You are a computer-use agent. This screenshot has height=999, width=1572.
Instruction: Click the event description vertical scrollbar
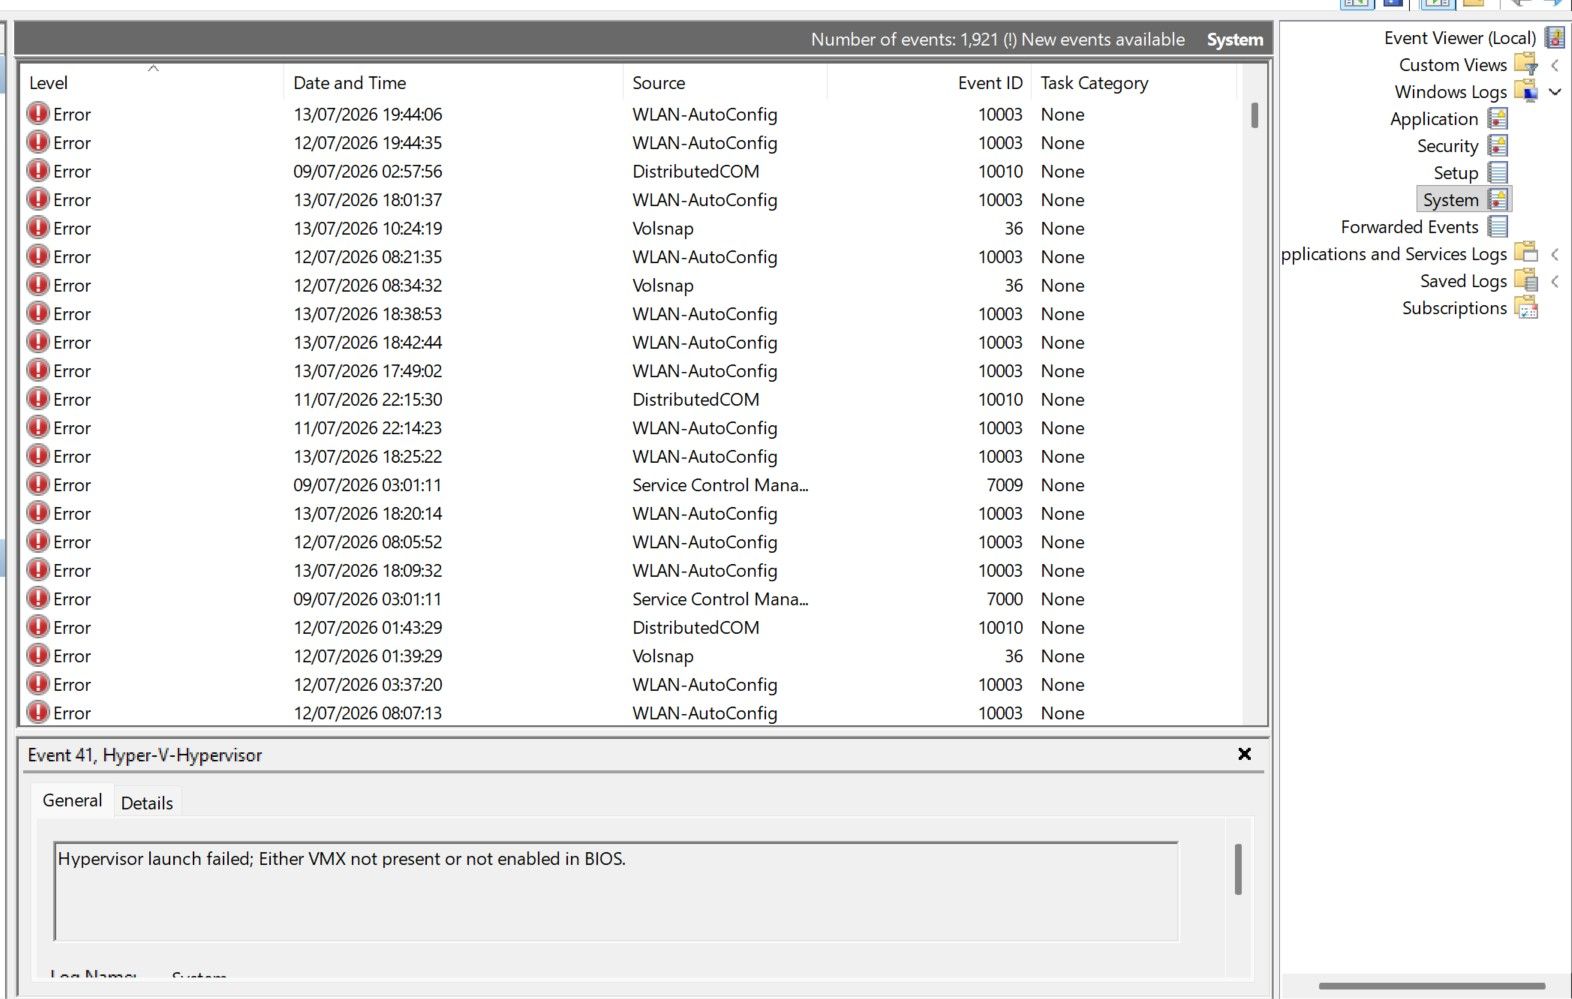click(x=1238, y=869)
